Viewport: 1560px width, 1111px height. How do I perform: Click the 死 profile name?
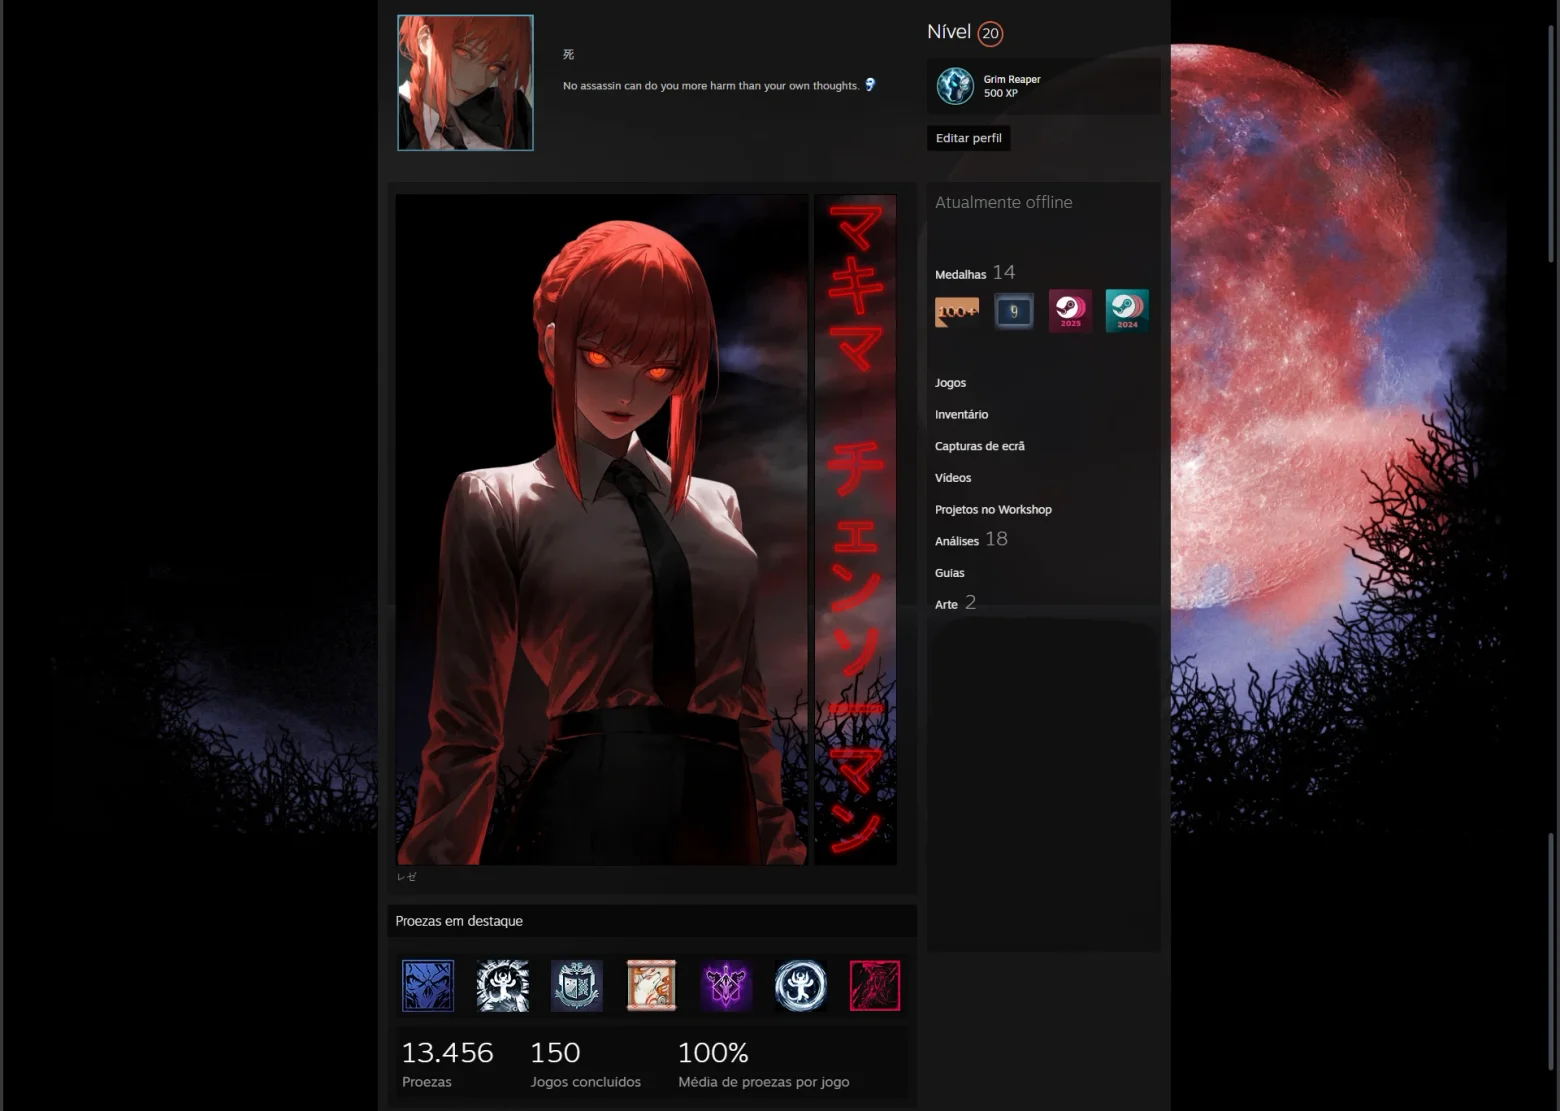pos(568,55)
